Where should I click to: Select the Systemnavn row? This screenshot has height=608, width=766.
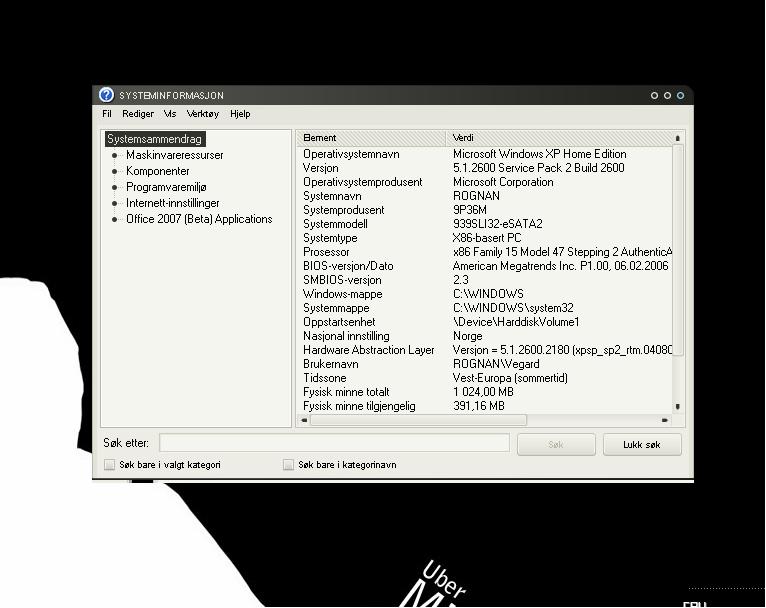(485, 196)
